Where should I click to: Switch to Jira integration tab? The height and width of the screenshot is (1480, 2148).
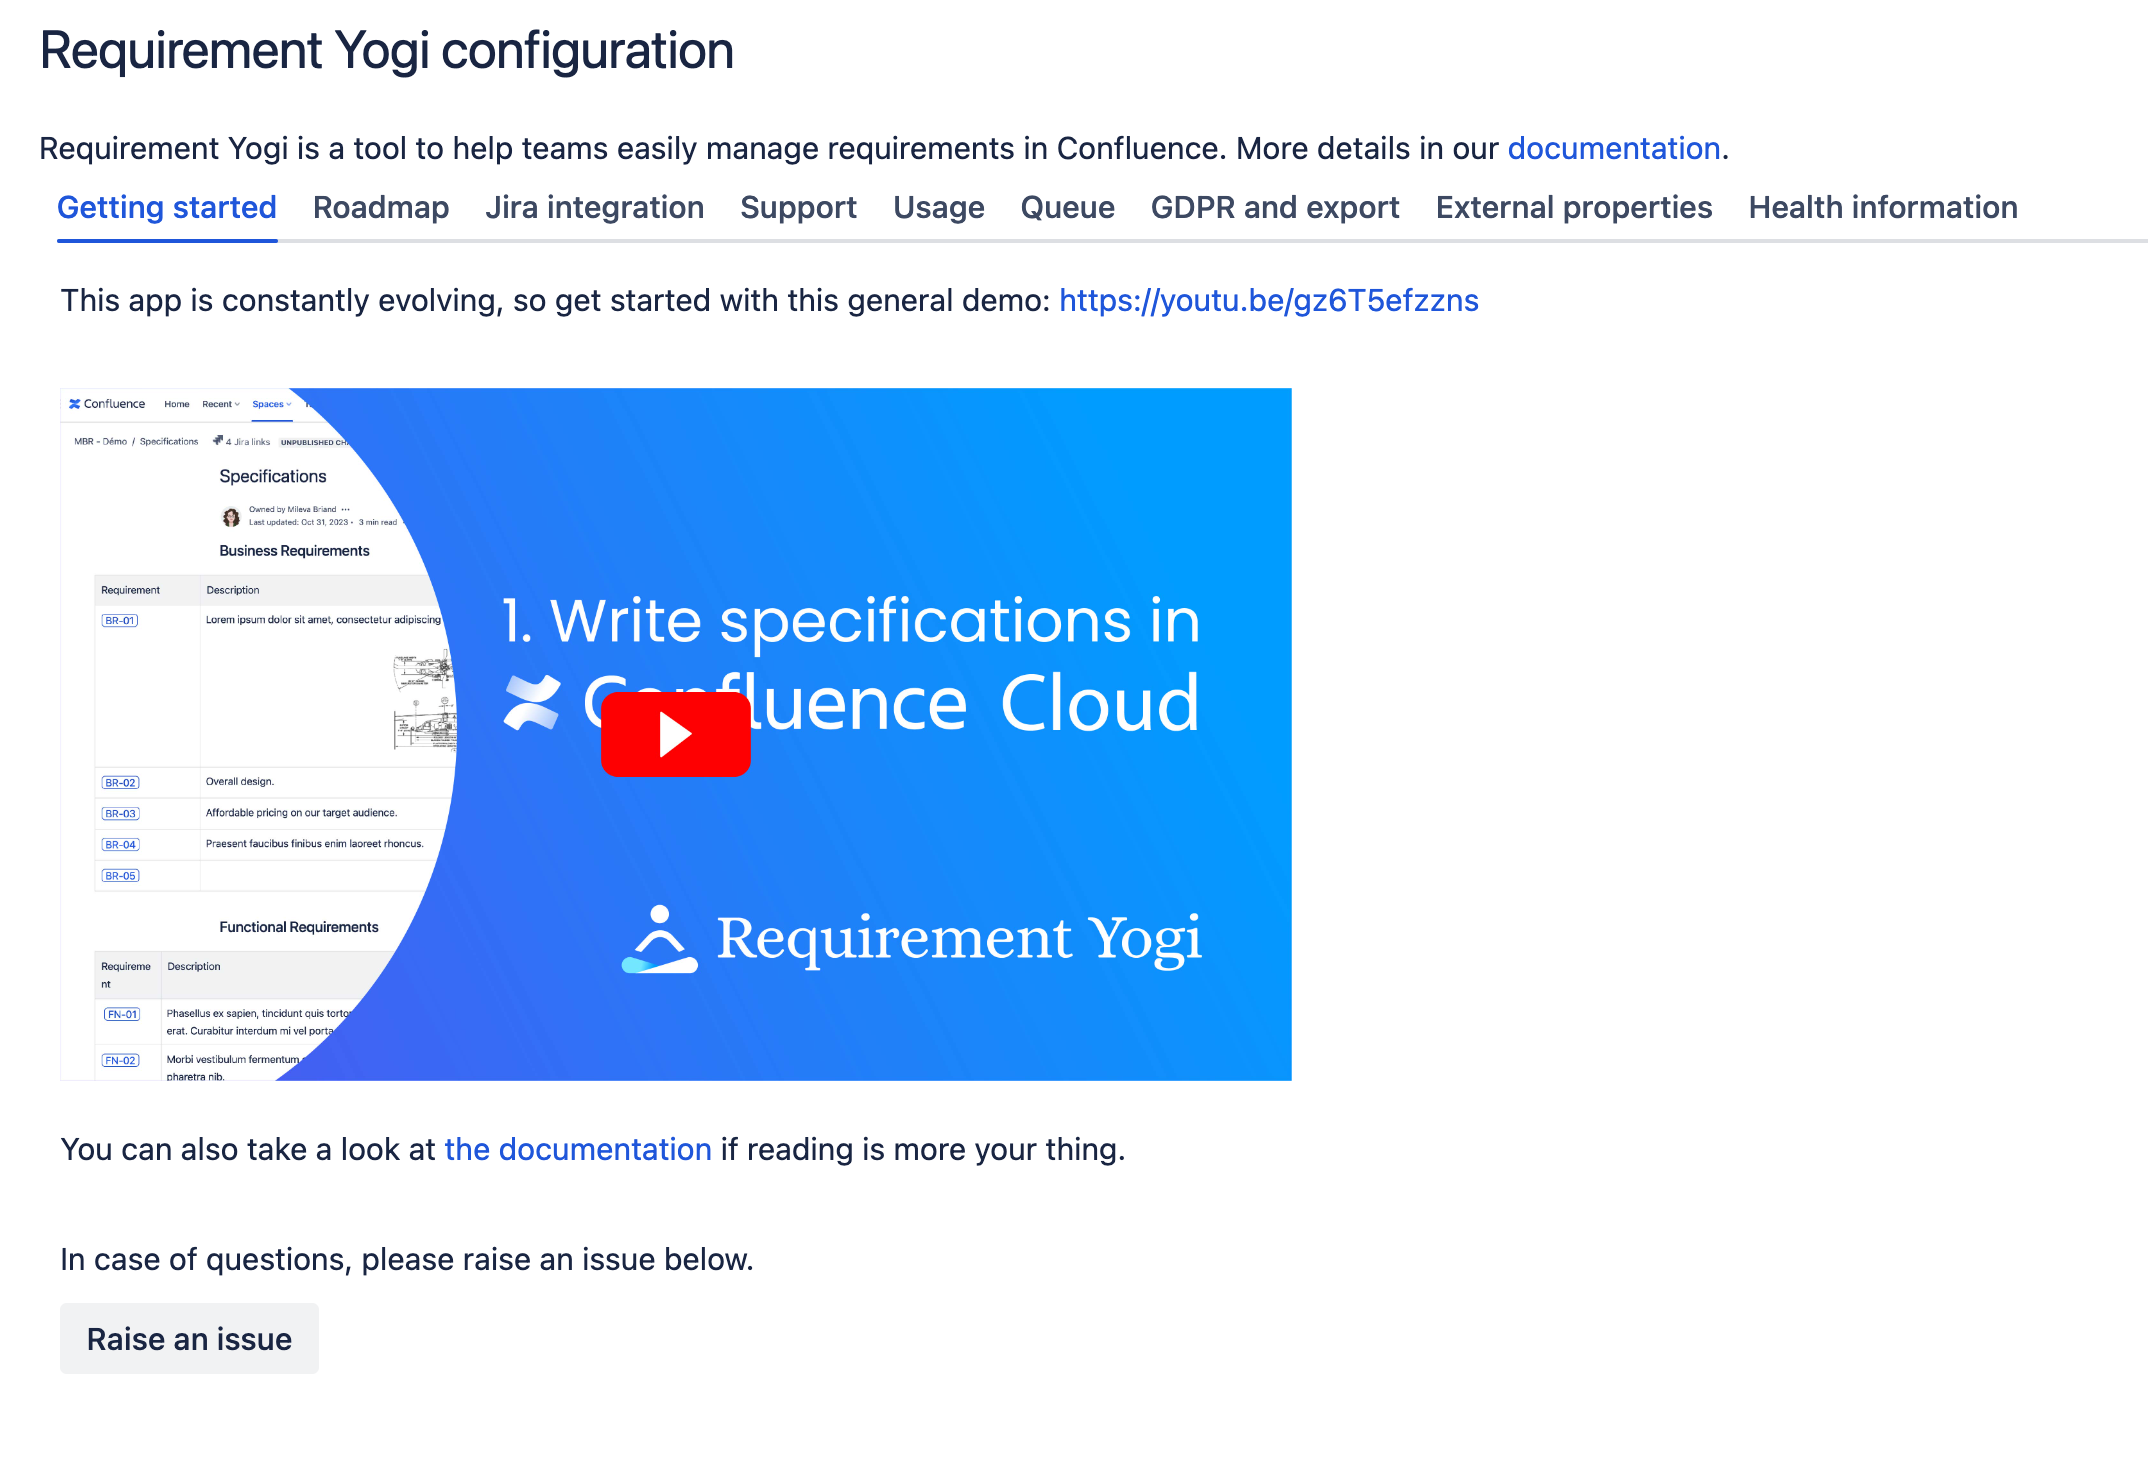[594, 208]
